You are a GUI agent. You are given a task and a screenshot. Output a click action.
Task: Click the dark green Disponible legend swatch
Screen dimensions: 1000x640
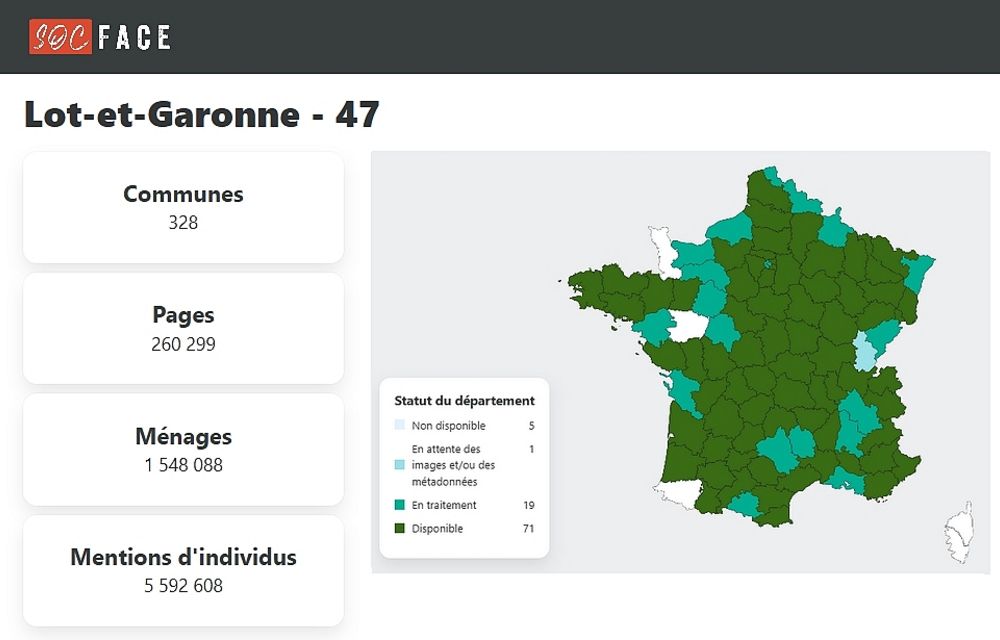tap(400, 529)
